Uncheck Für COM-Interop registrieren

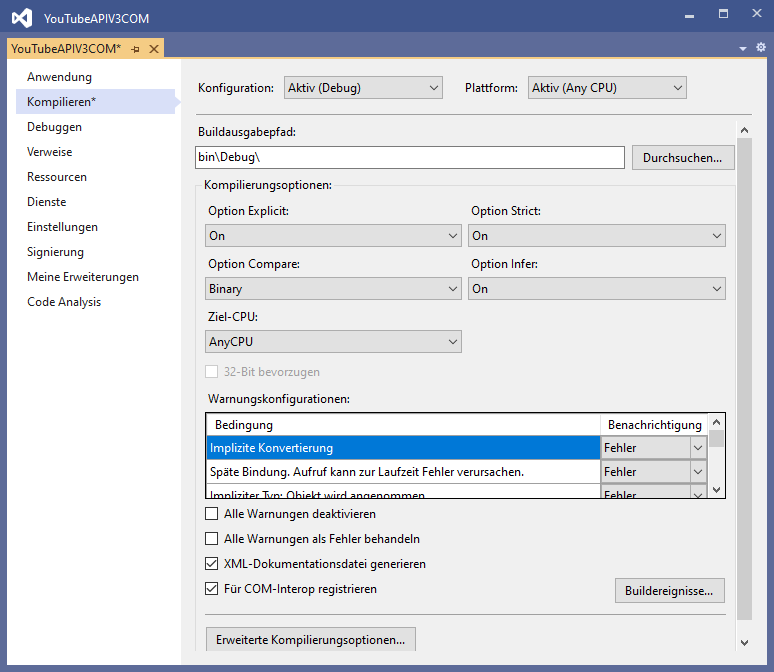(x=211, y=589)
